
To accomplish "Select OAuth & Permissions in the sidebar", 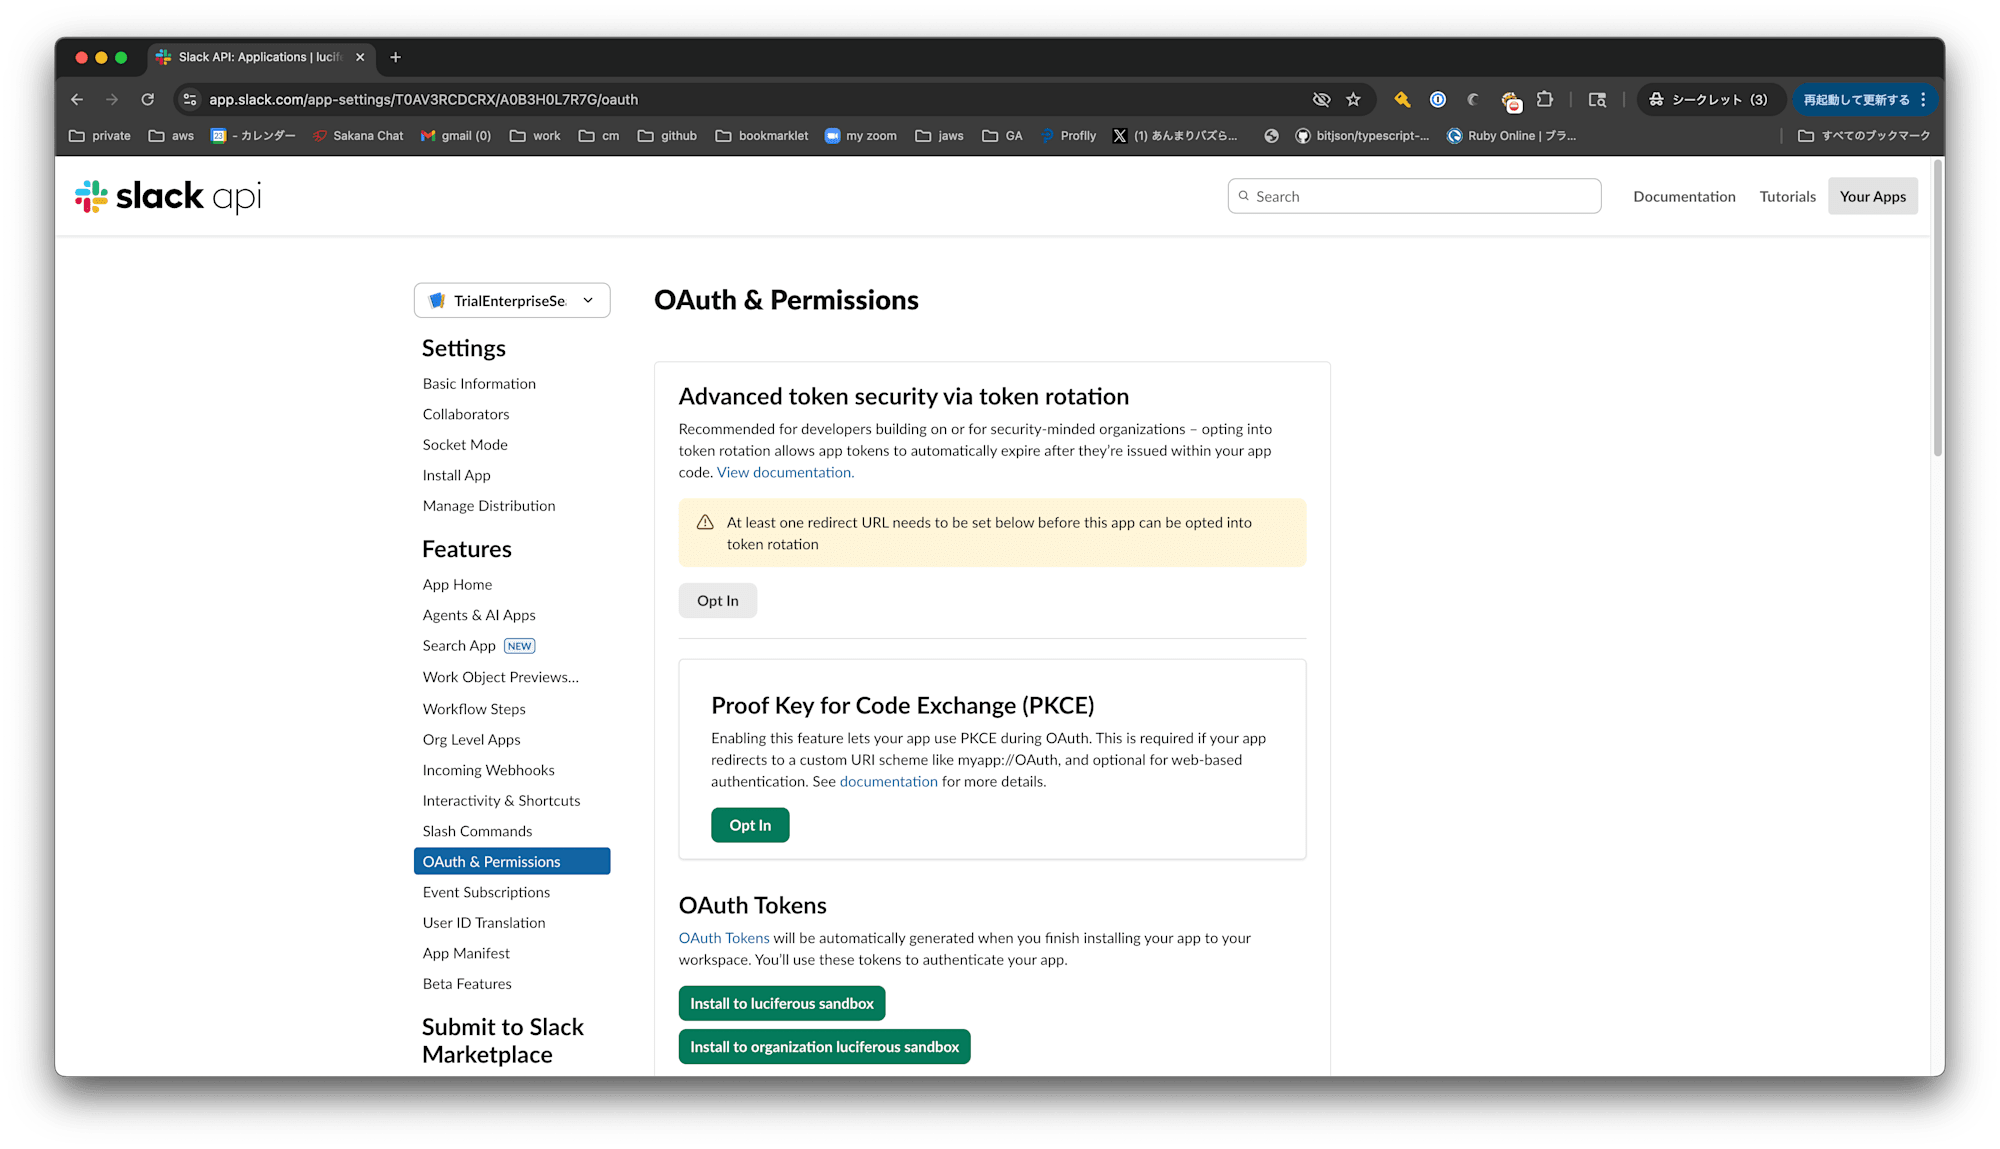I will [x=512, y=861].
